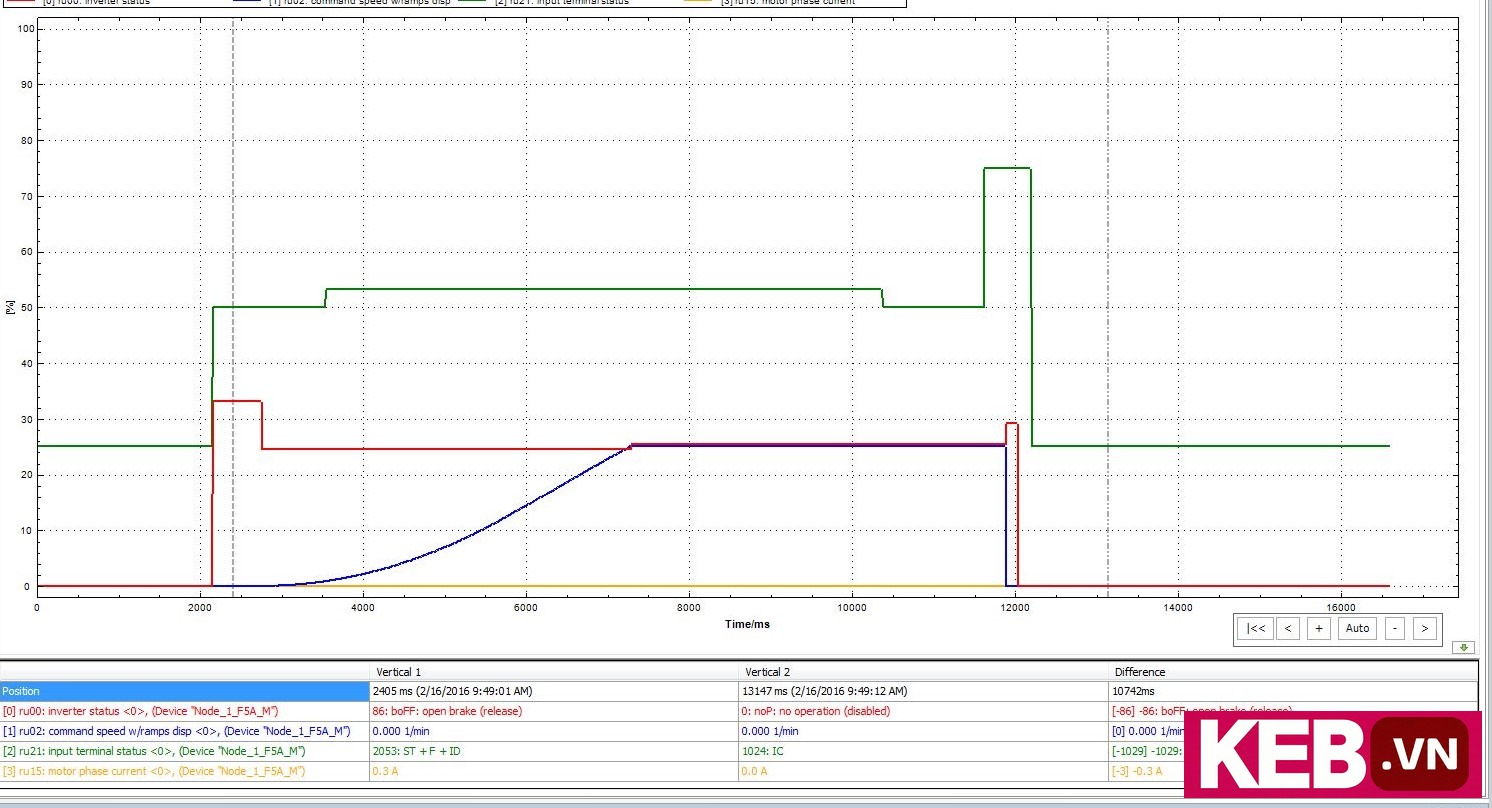Click the '2053: ST + F + ID' cell
This screenshot has width=1492, height=808.
click(x=554, y=751)
